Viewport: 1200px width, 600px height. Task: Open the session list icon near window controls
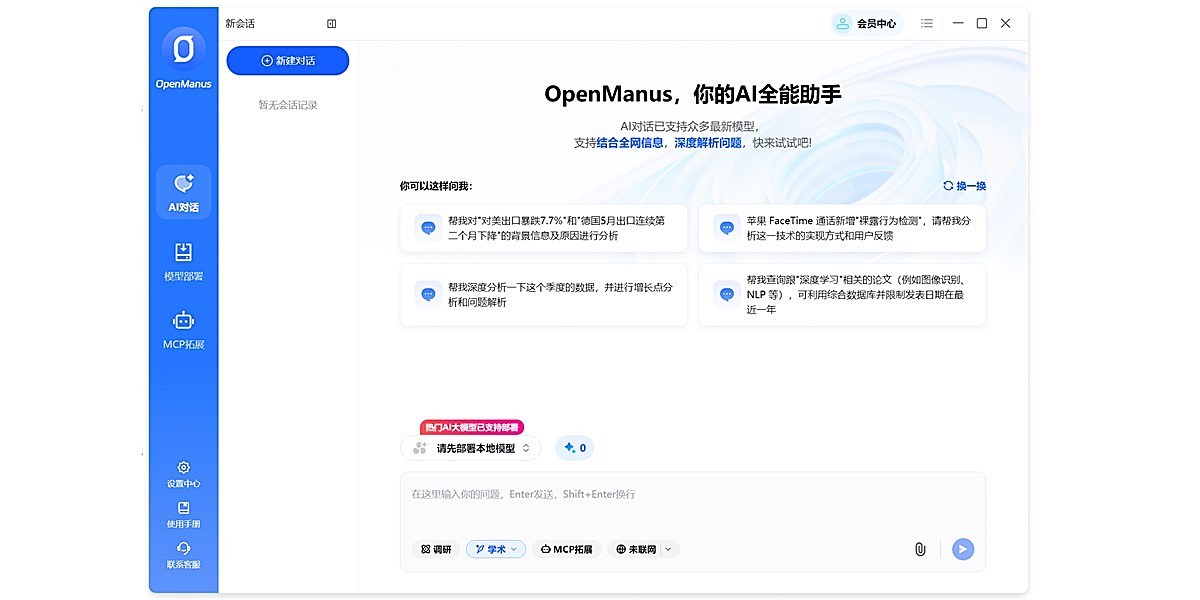click(926, 22)
